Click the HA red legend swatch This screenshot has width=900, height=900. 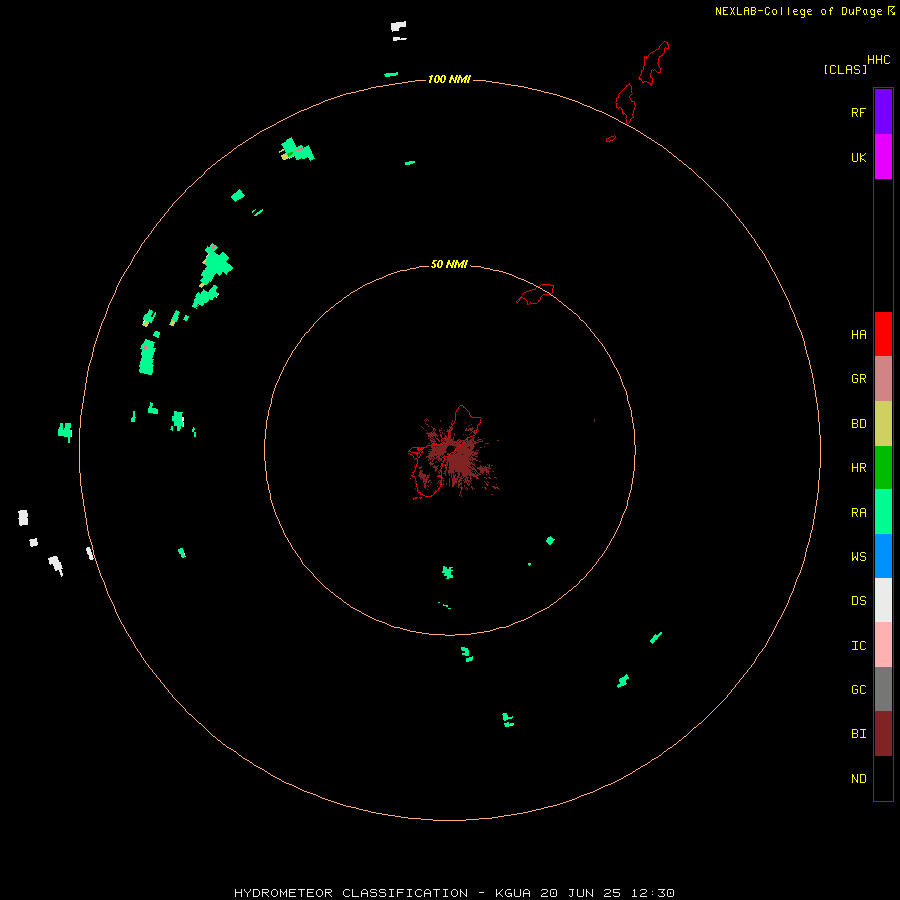[883, 334]
